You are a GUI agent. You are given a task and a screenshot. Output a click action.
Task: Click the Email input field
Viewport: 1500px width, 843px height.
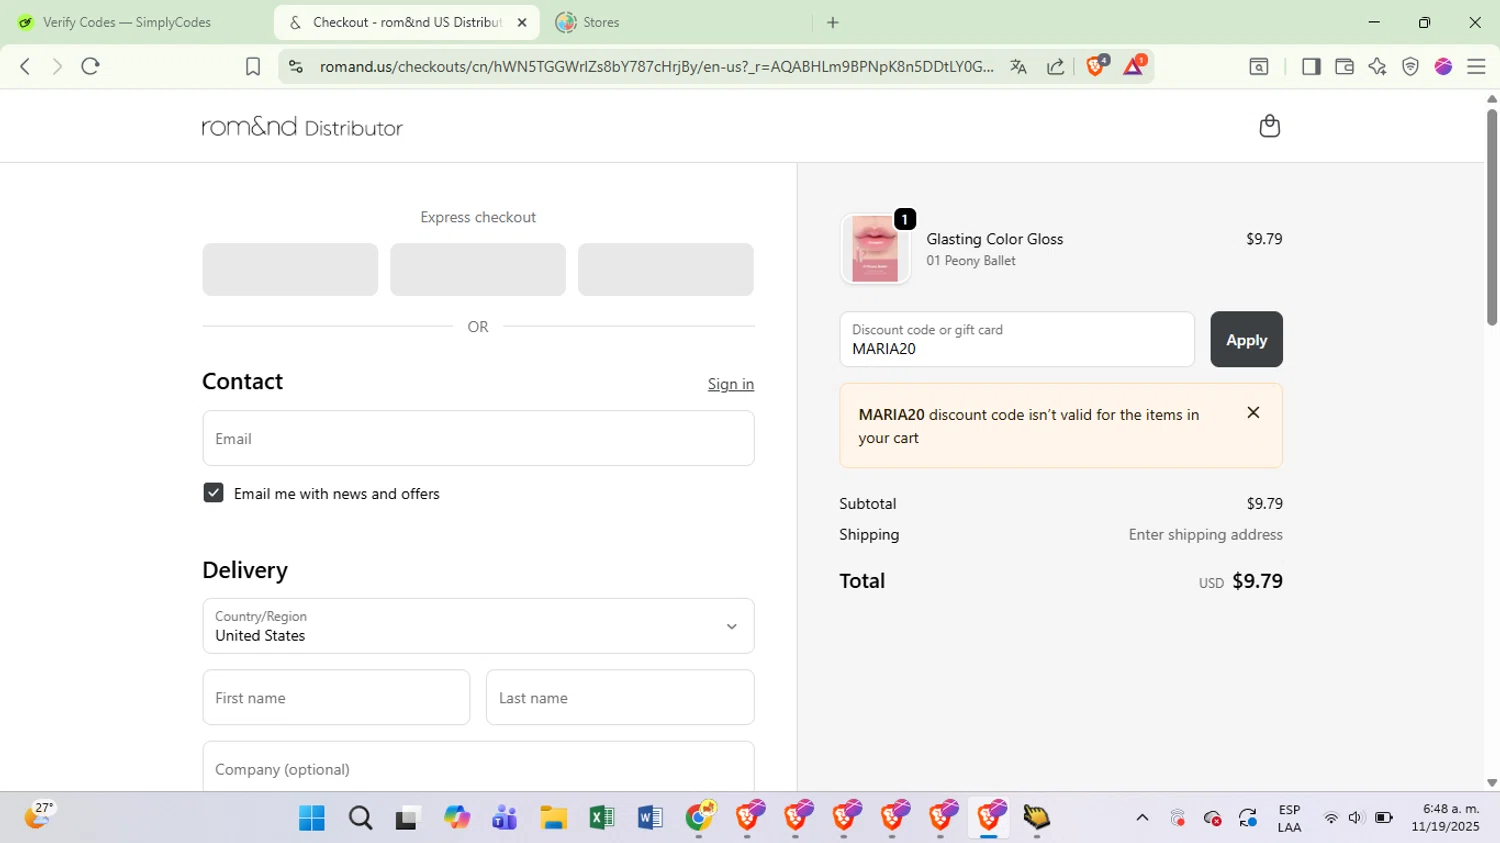(478, 438)
